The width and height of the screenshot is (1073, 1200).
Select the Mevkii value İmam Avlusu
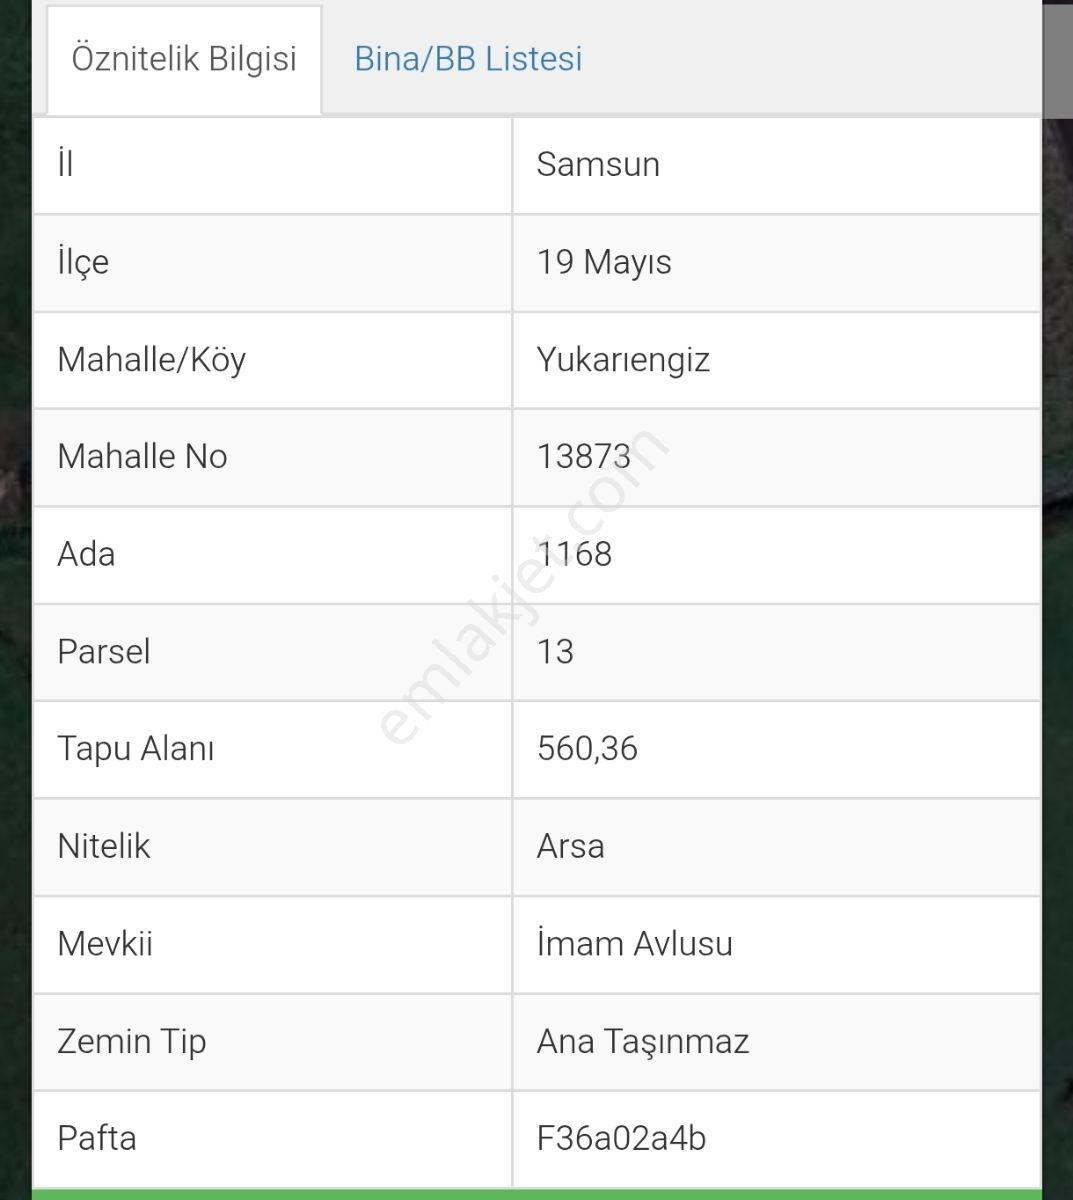[x=634, y=943]
